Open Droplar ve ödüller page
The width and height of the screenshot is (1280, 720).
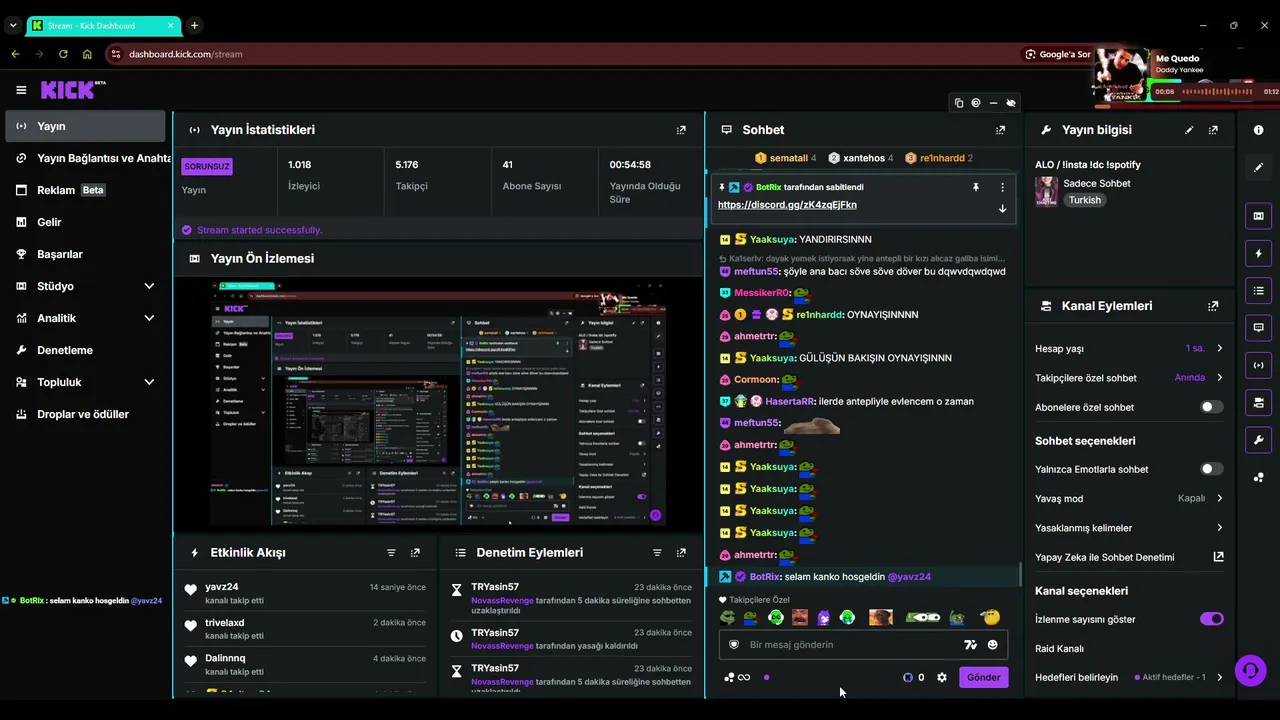tap(85, 414)
